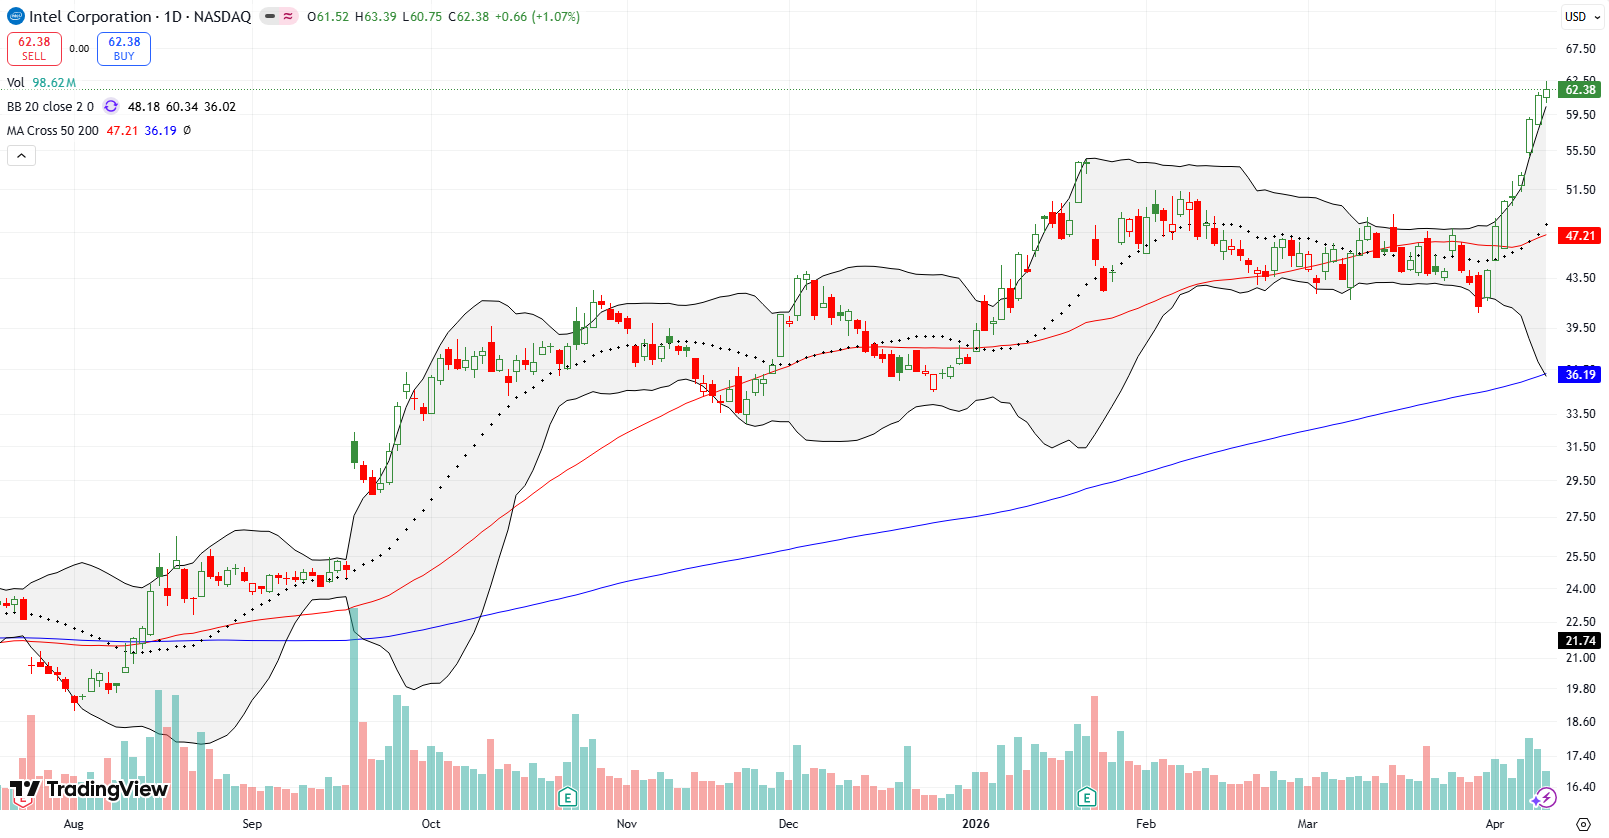Click the TradingView logo
The height and width of the screenshot is (838, 1609).
click(89, 789)
